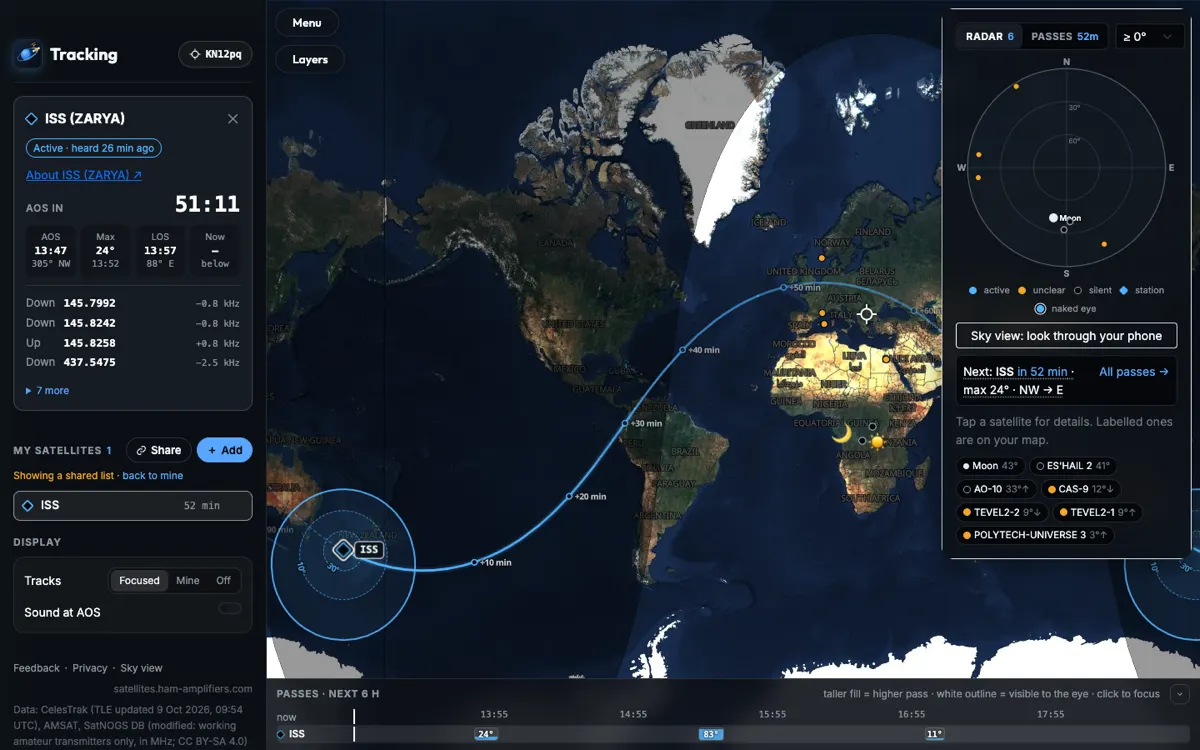Click the Max 24° cell
The image size is (1200, 750).
click(x=105, y=250)
